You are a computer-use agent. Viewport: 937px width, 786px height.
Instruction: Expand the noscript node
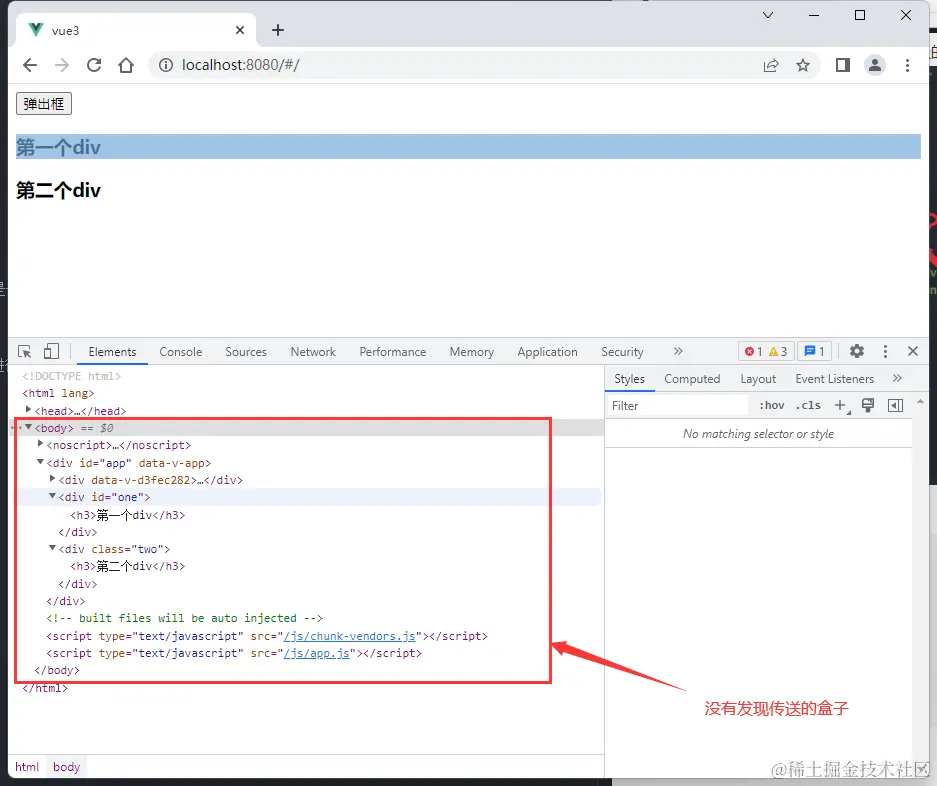[40, 444]
